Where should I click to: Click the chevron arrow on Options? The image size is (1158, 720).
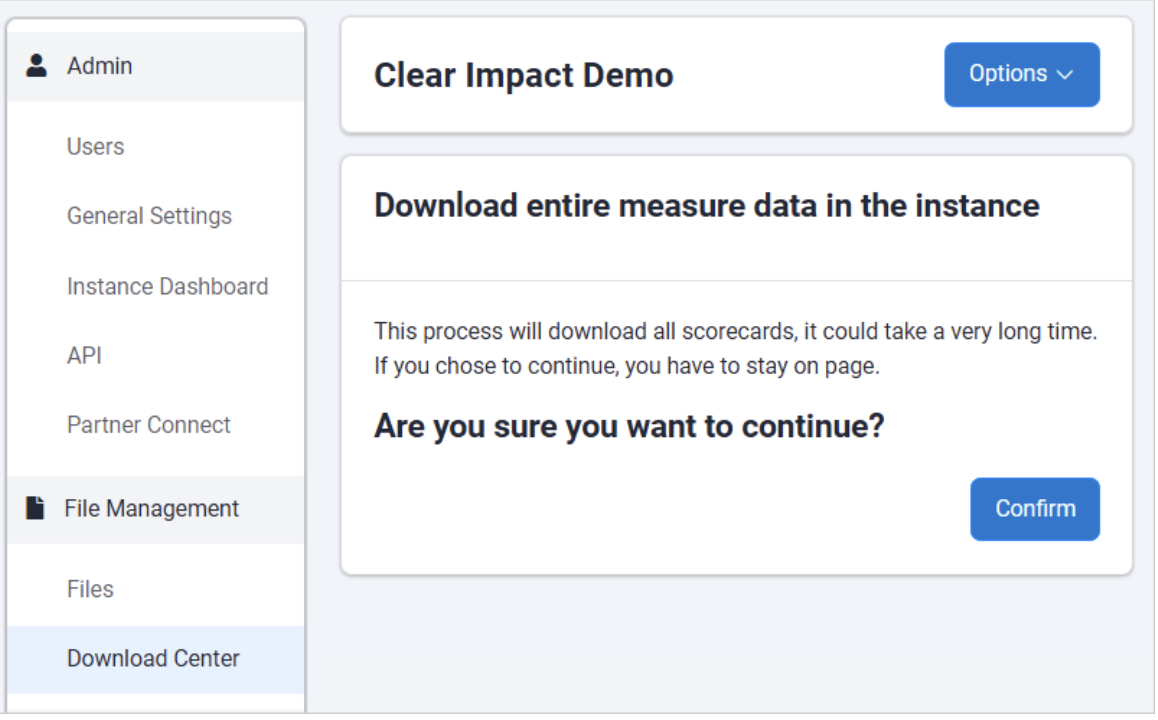tap(1064, 75)
